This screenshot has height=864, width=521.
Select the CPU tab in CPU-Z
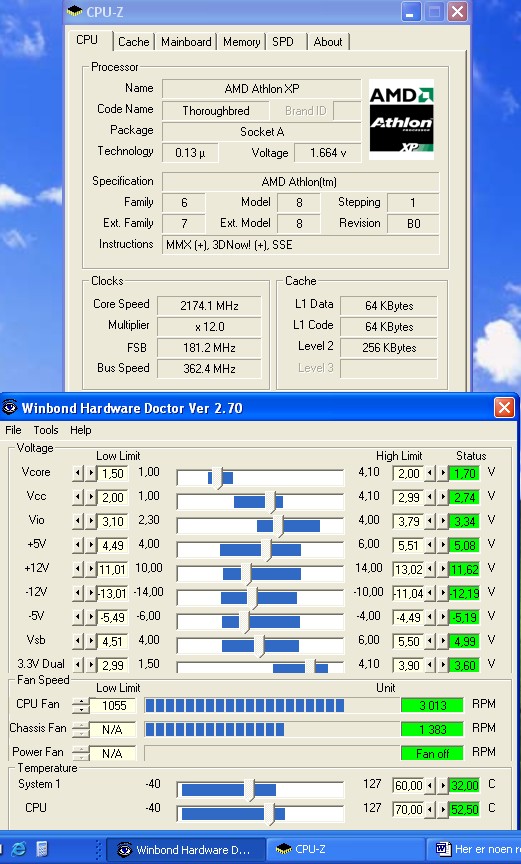pyautogui.click(x=87, y=40)
